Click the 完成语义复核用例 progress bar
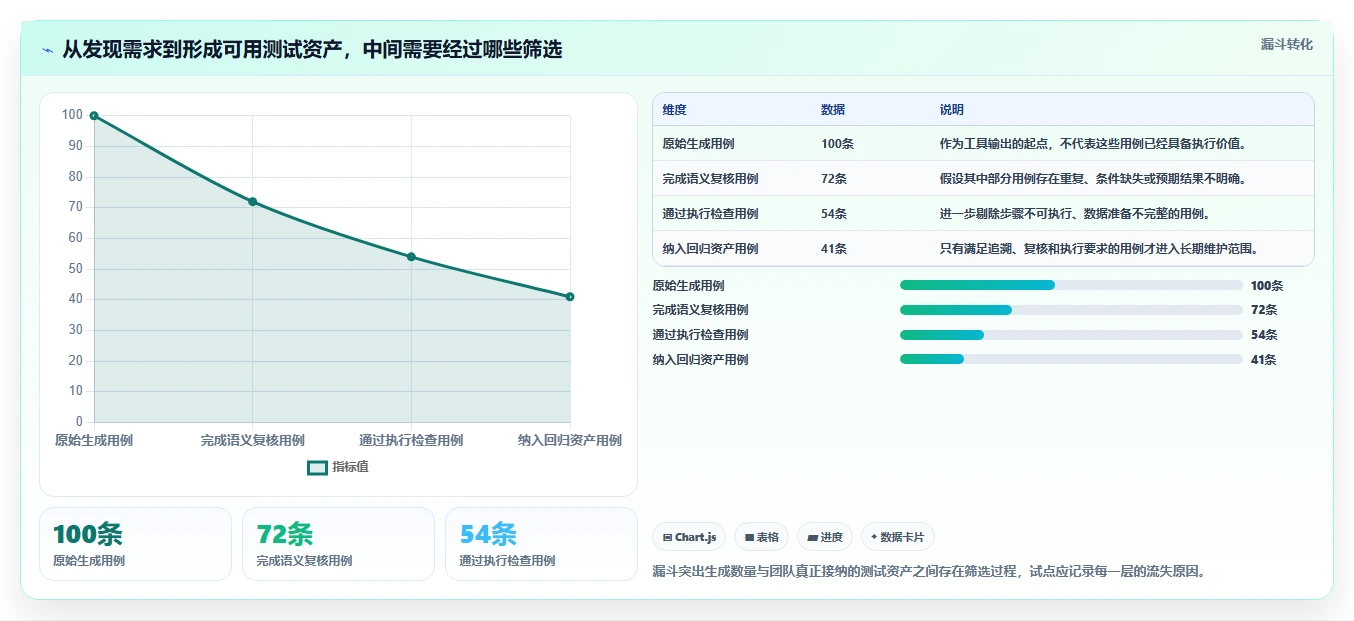 tap(1071, 310)
